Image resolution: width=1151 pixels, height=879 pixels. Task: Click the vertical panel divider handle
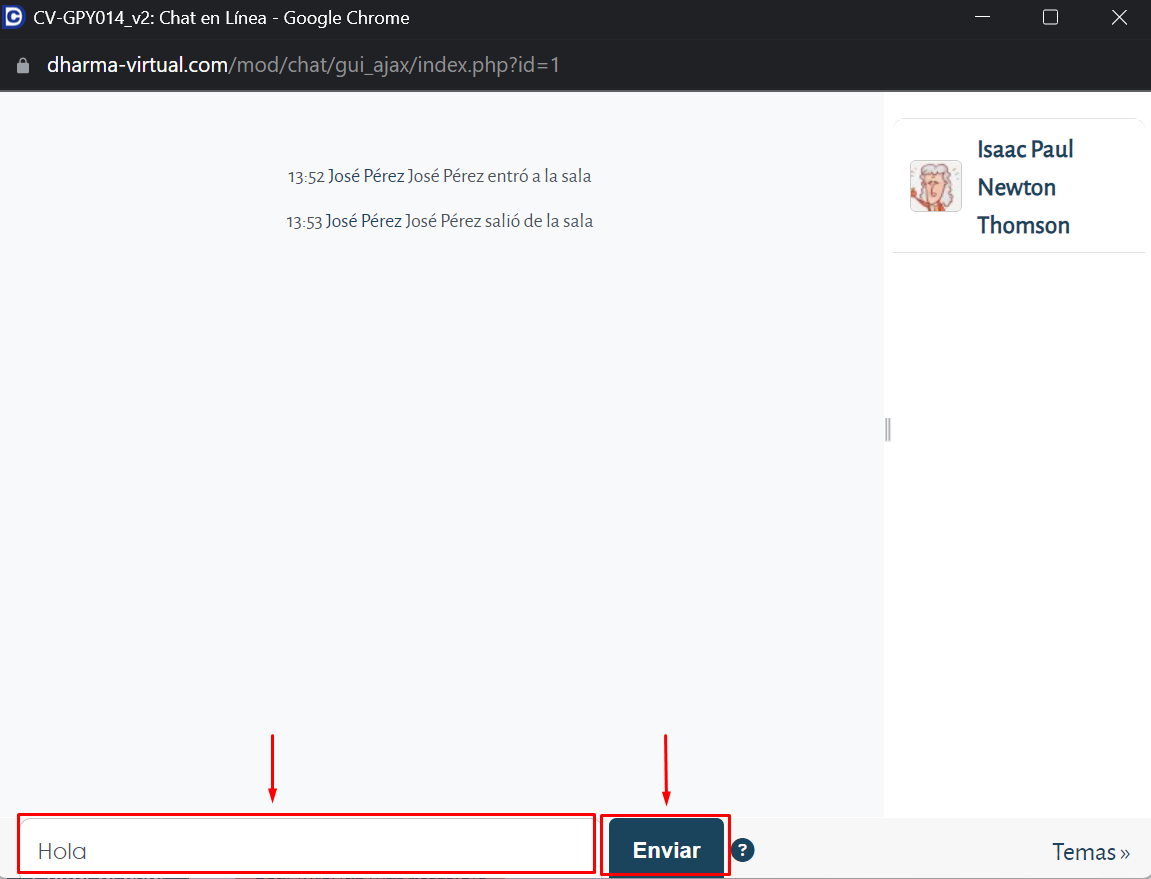pyautogui.click(x=887, y=429)
